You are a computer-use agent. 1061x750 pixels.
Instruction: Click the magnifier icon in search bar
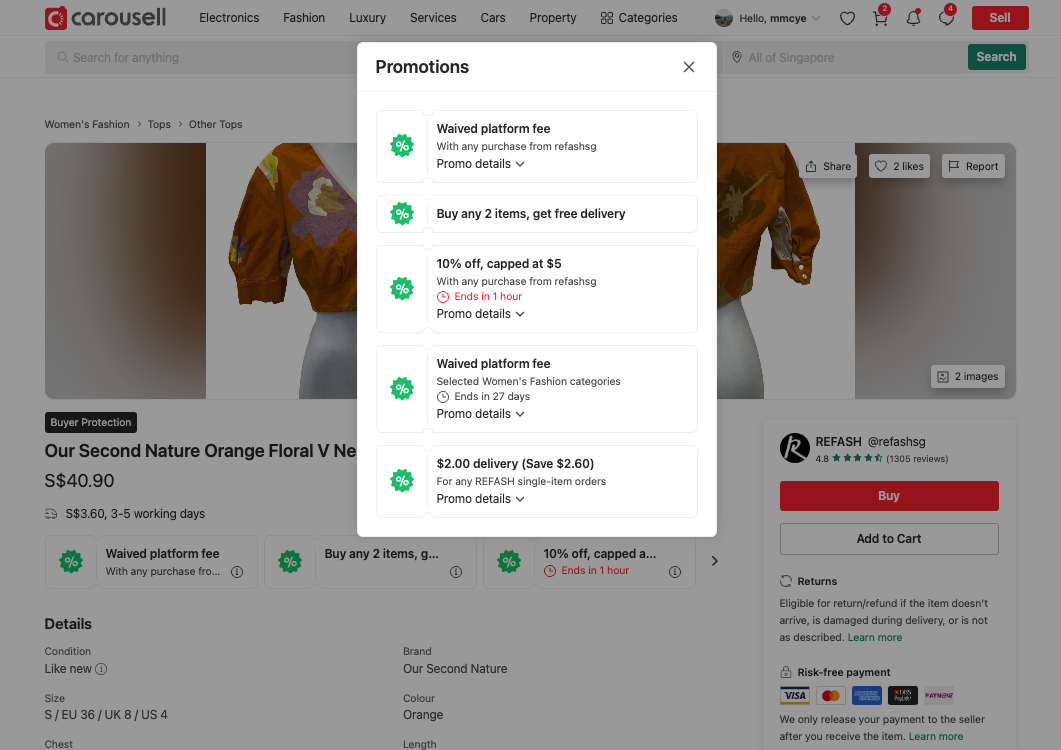[x=62, y=58]
